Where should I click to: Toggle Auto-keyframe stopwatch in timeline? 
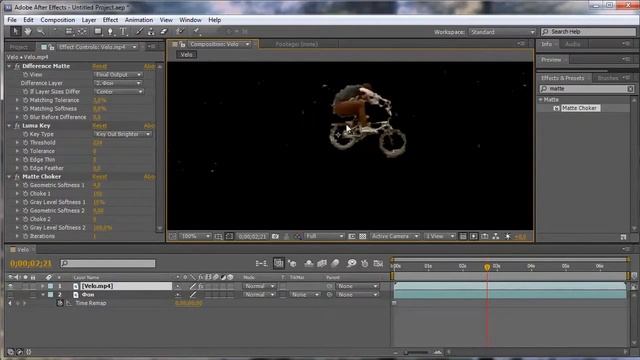(364, 263)
